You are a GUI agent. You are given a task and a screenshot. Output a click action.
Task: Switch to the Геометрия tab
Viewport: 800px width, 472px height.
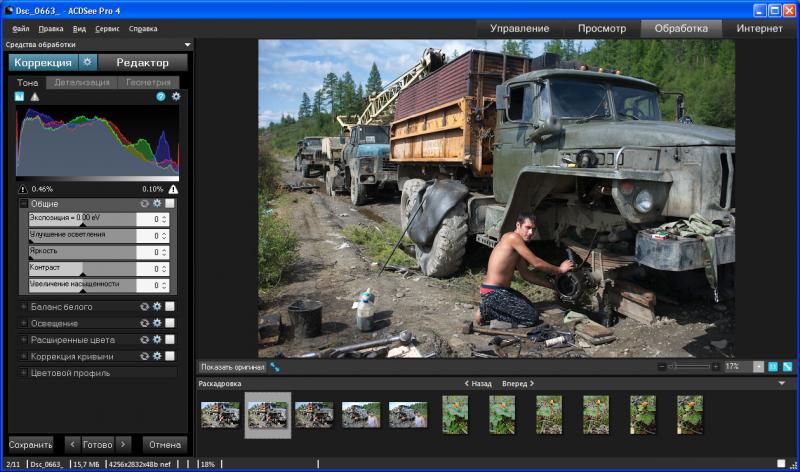(148, 82)
